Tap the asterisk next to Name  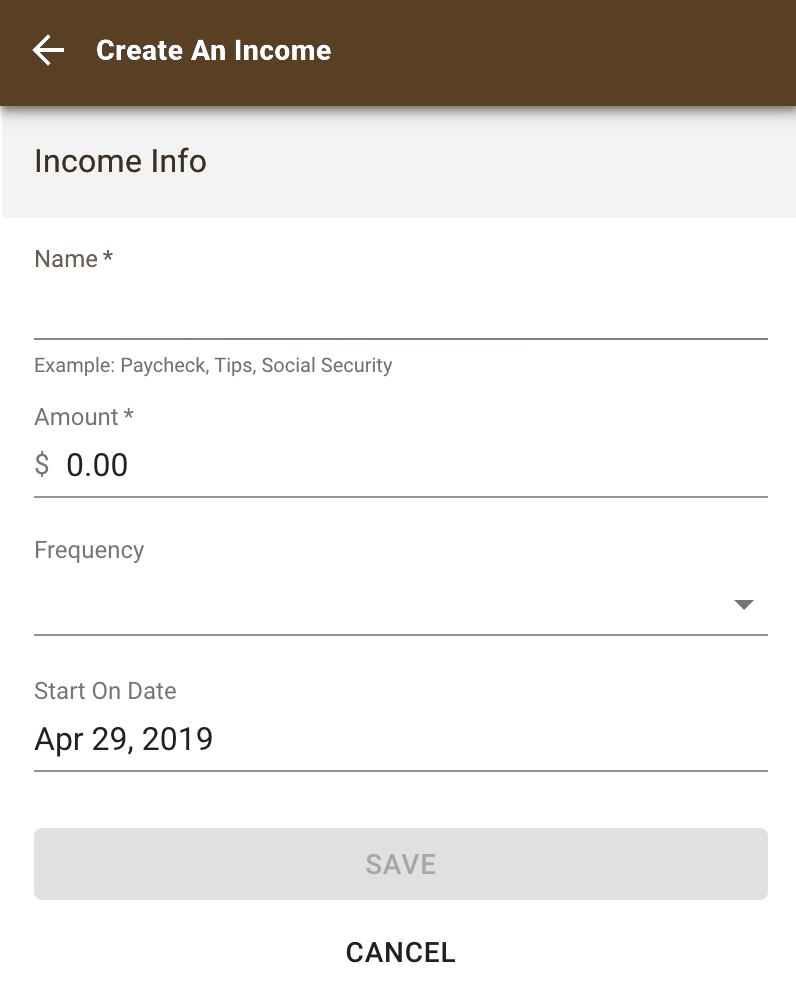pos(108,256)
